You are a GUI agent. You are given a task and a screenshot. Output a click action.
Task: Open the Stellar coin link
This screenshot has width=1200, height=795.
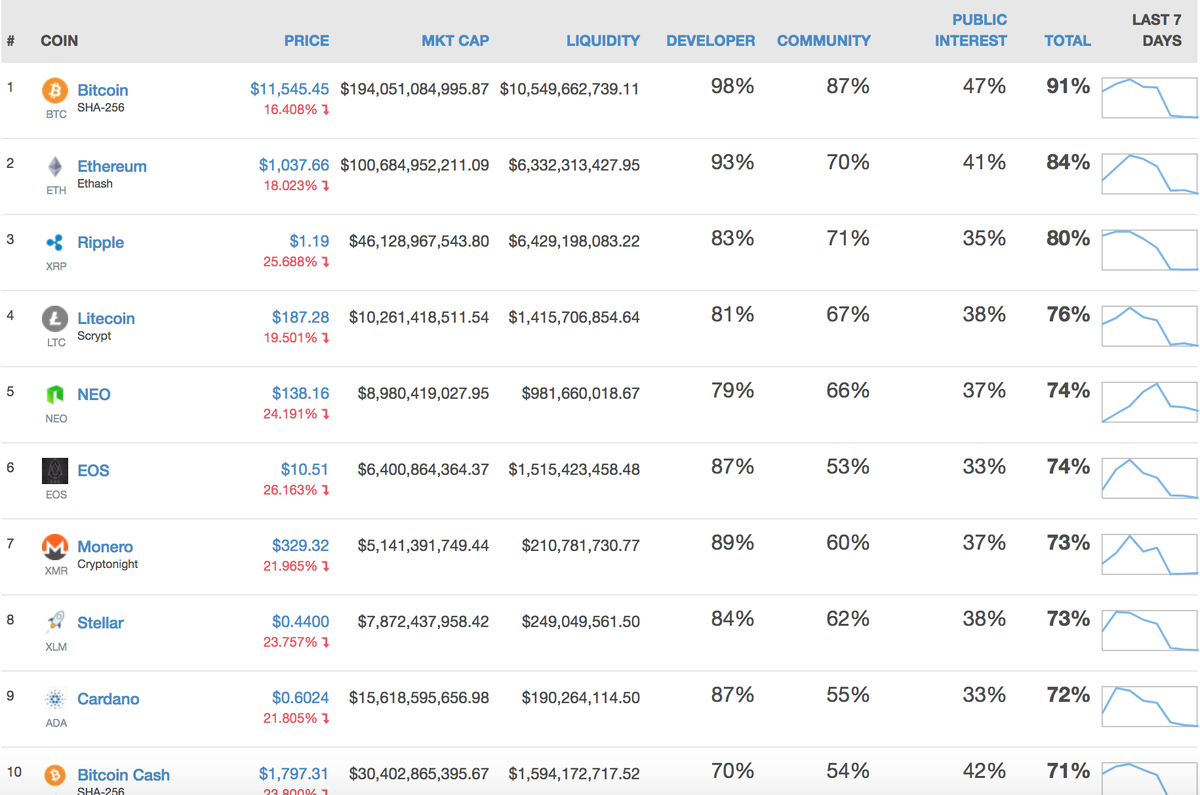(101, 623)
